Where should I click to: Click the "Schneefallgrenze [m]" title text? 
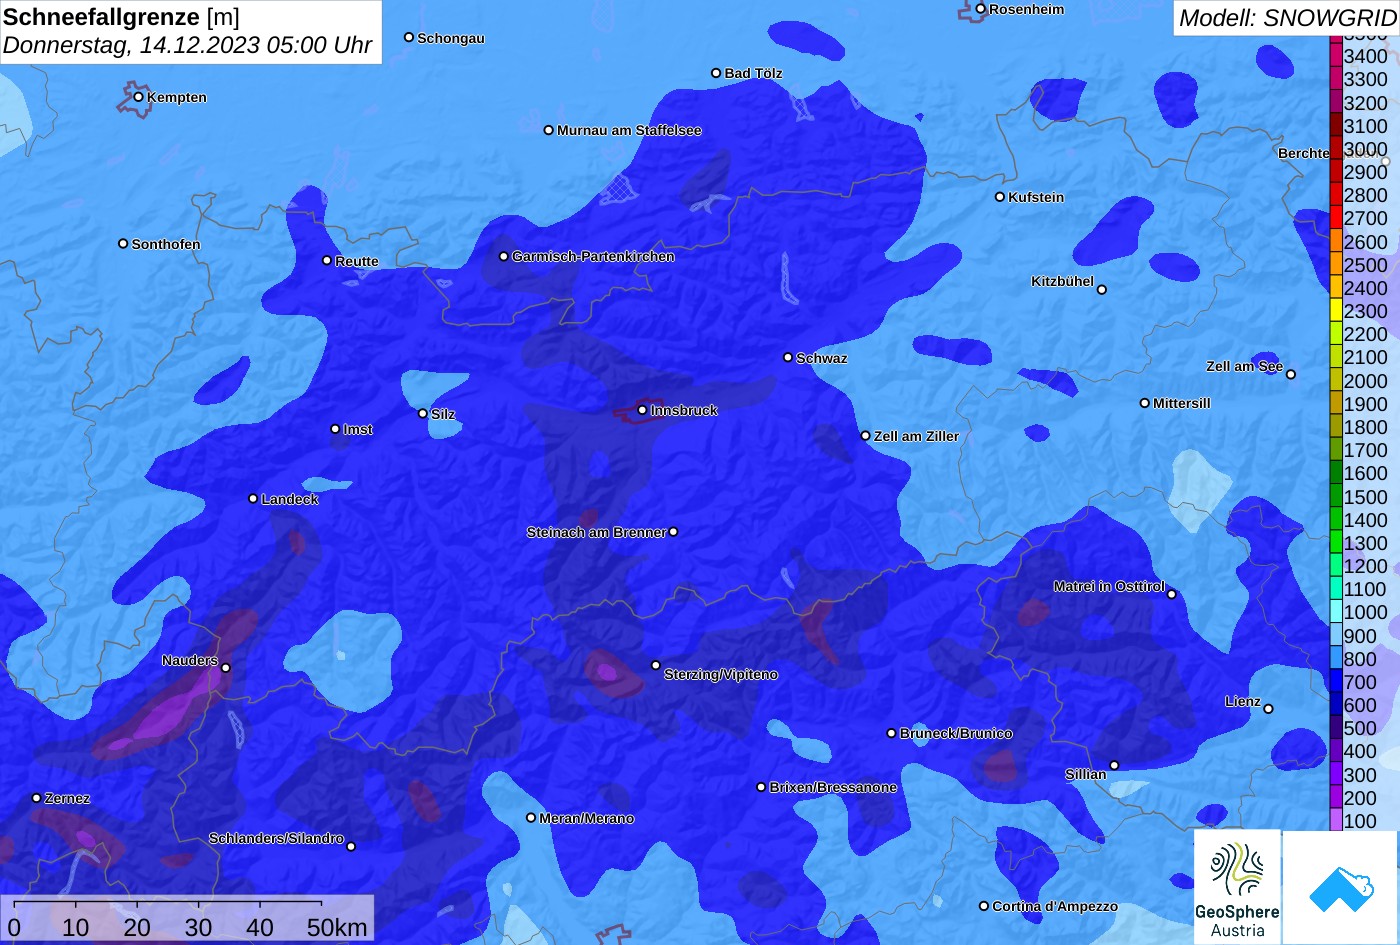tap(122, 17)
